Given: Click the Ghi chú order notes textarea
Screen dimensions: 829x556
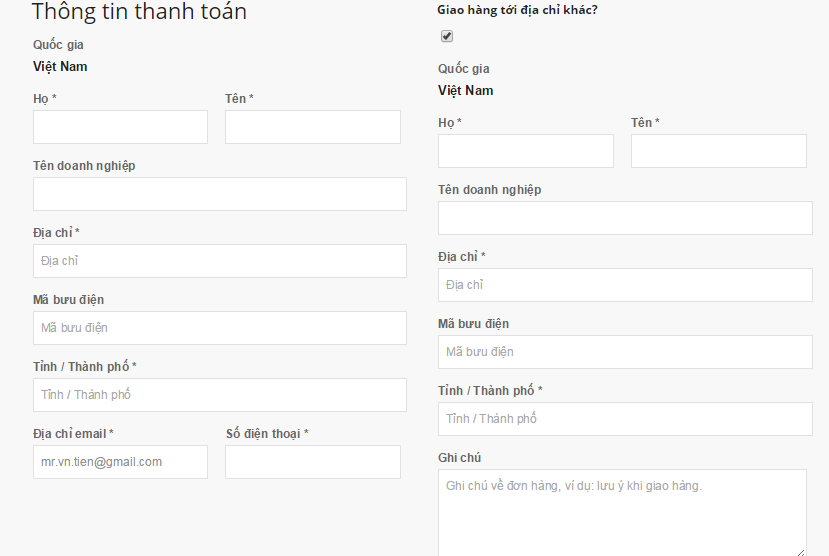Looking at the screenshot, I should [621, 511].
